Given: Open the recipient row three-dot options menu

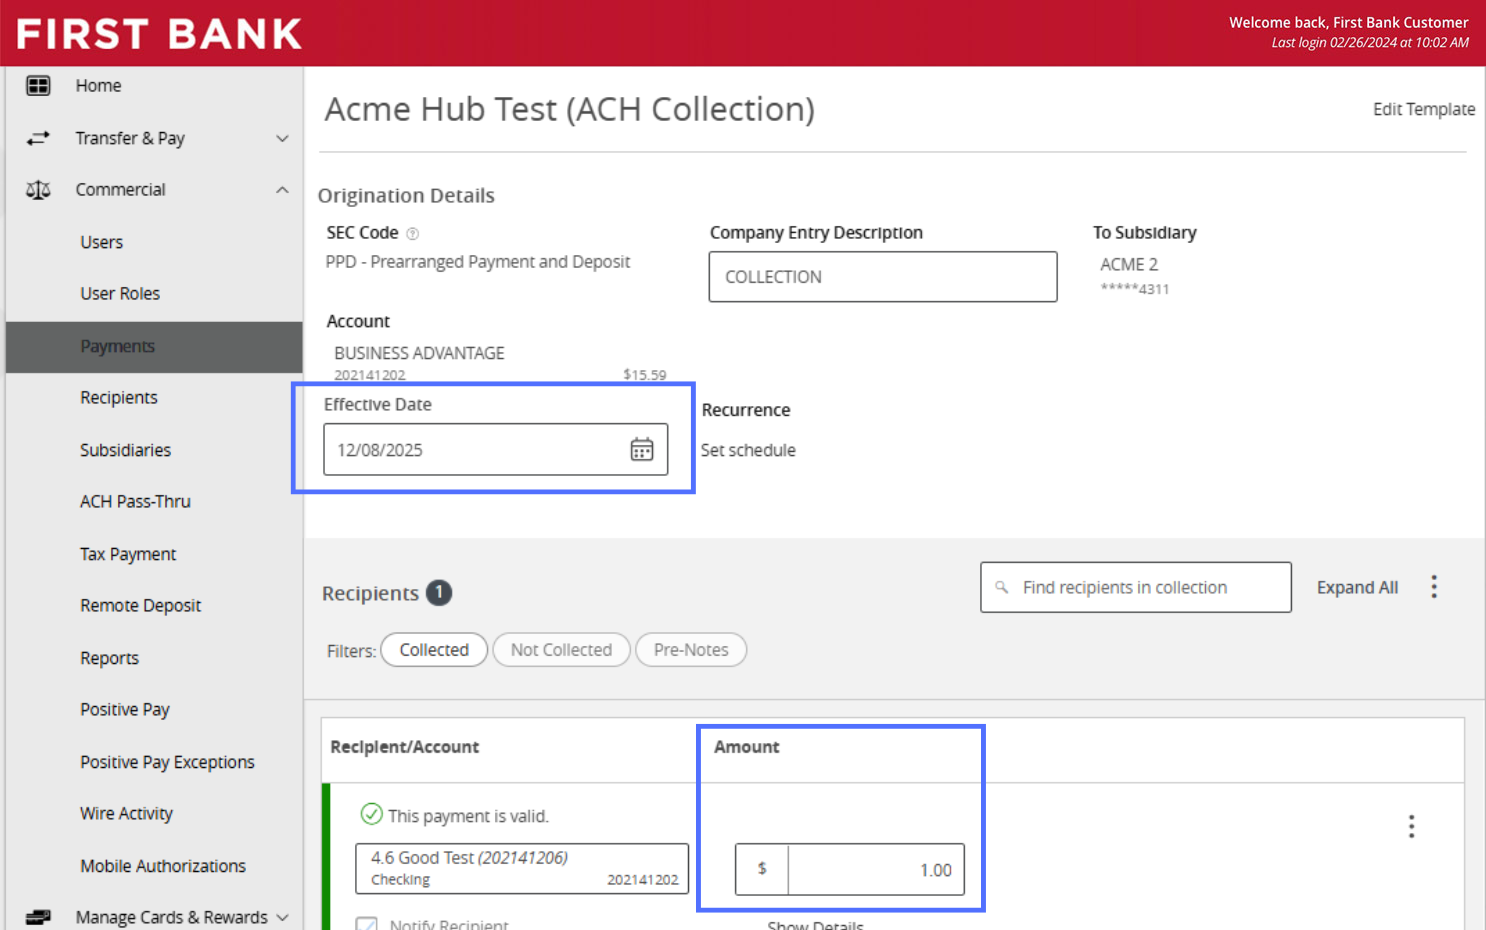Looking at the screenshot, I should coord(1411,826).
